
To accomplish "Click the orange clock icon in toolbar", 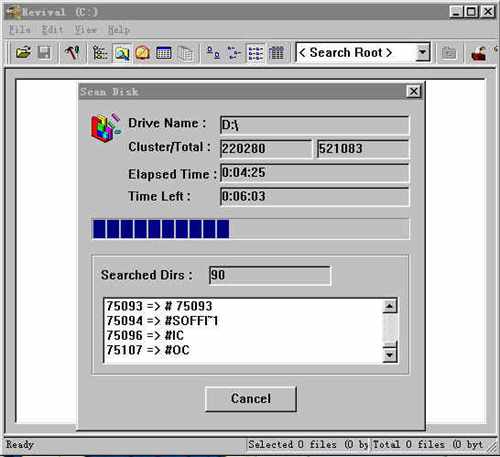I will [143, 53].
